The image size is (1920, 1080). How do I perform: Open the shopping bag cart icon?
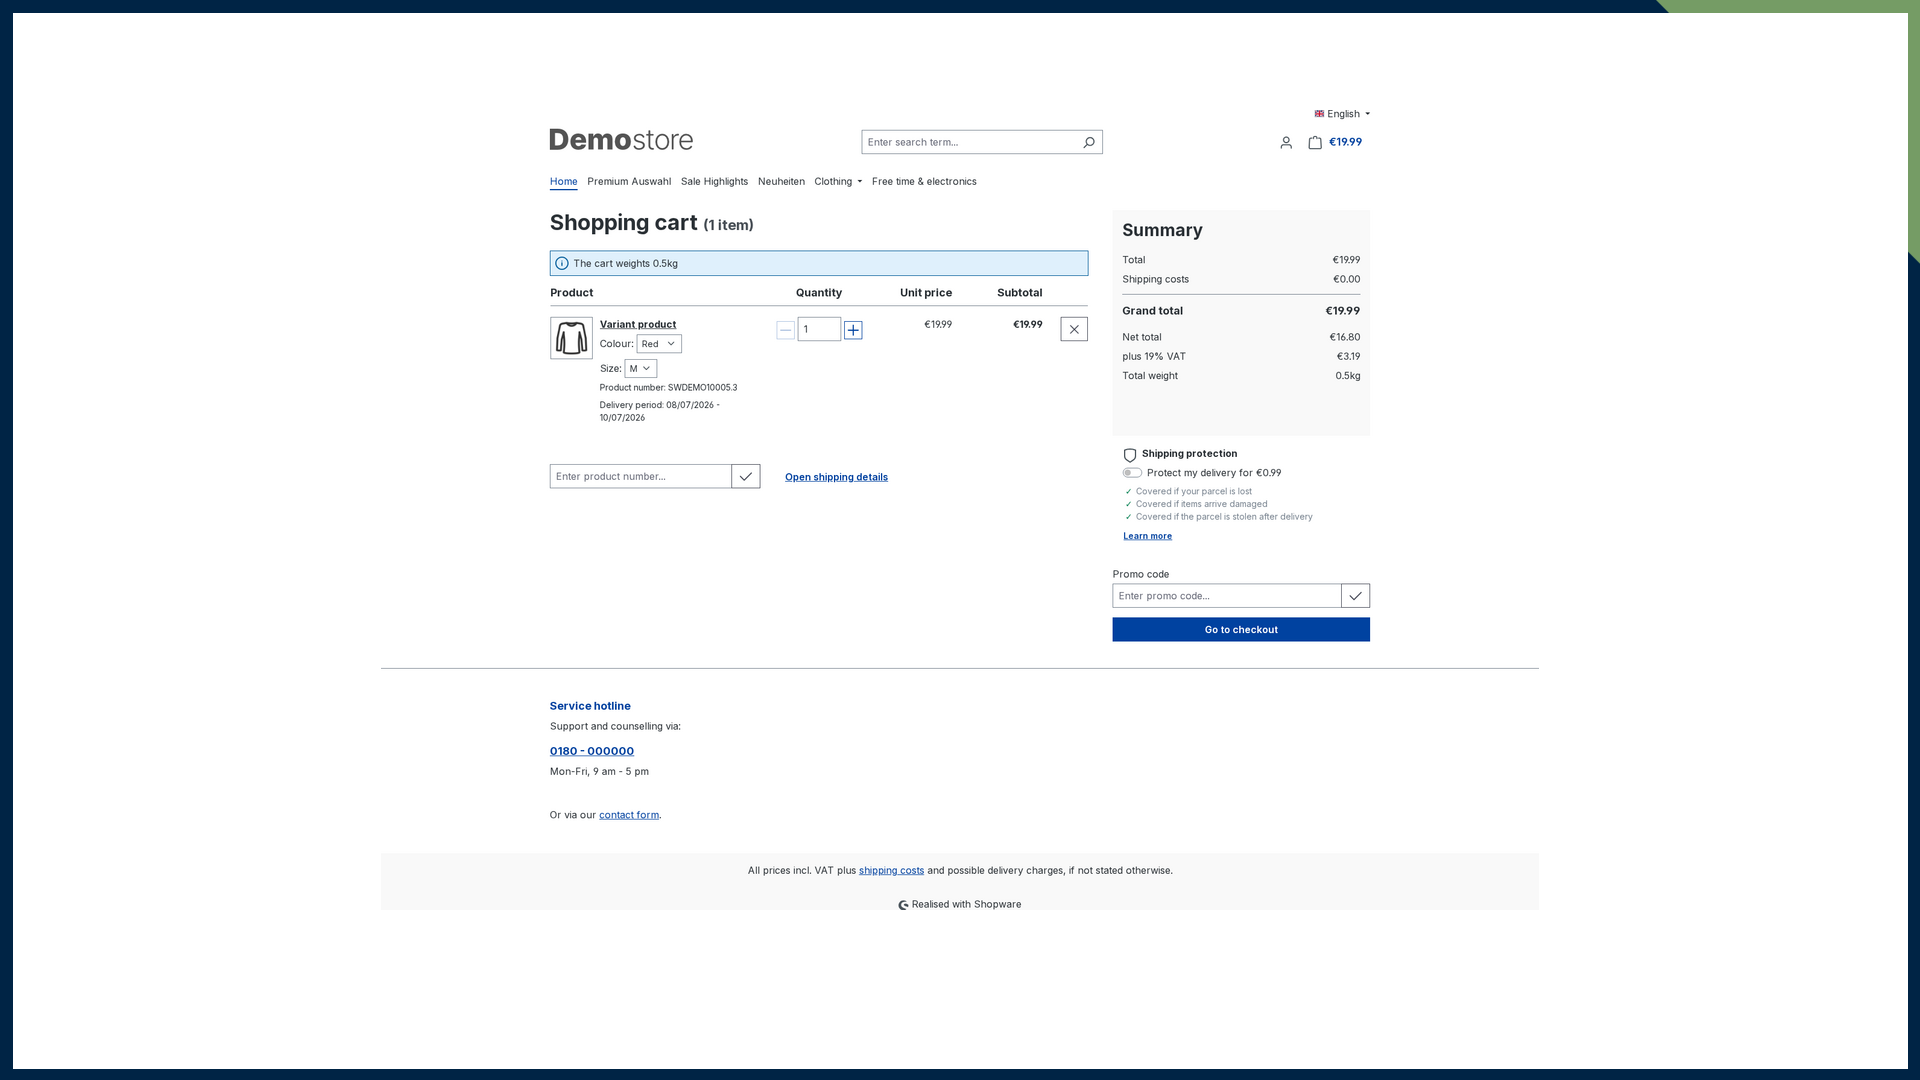point(1315,143)
